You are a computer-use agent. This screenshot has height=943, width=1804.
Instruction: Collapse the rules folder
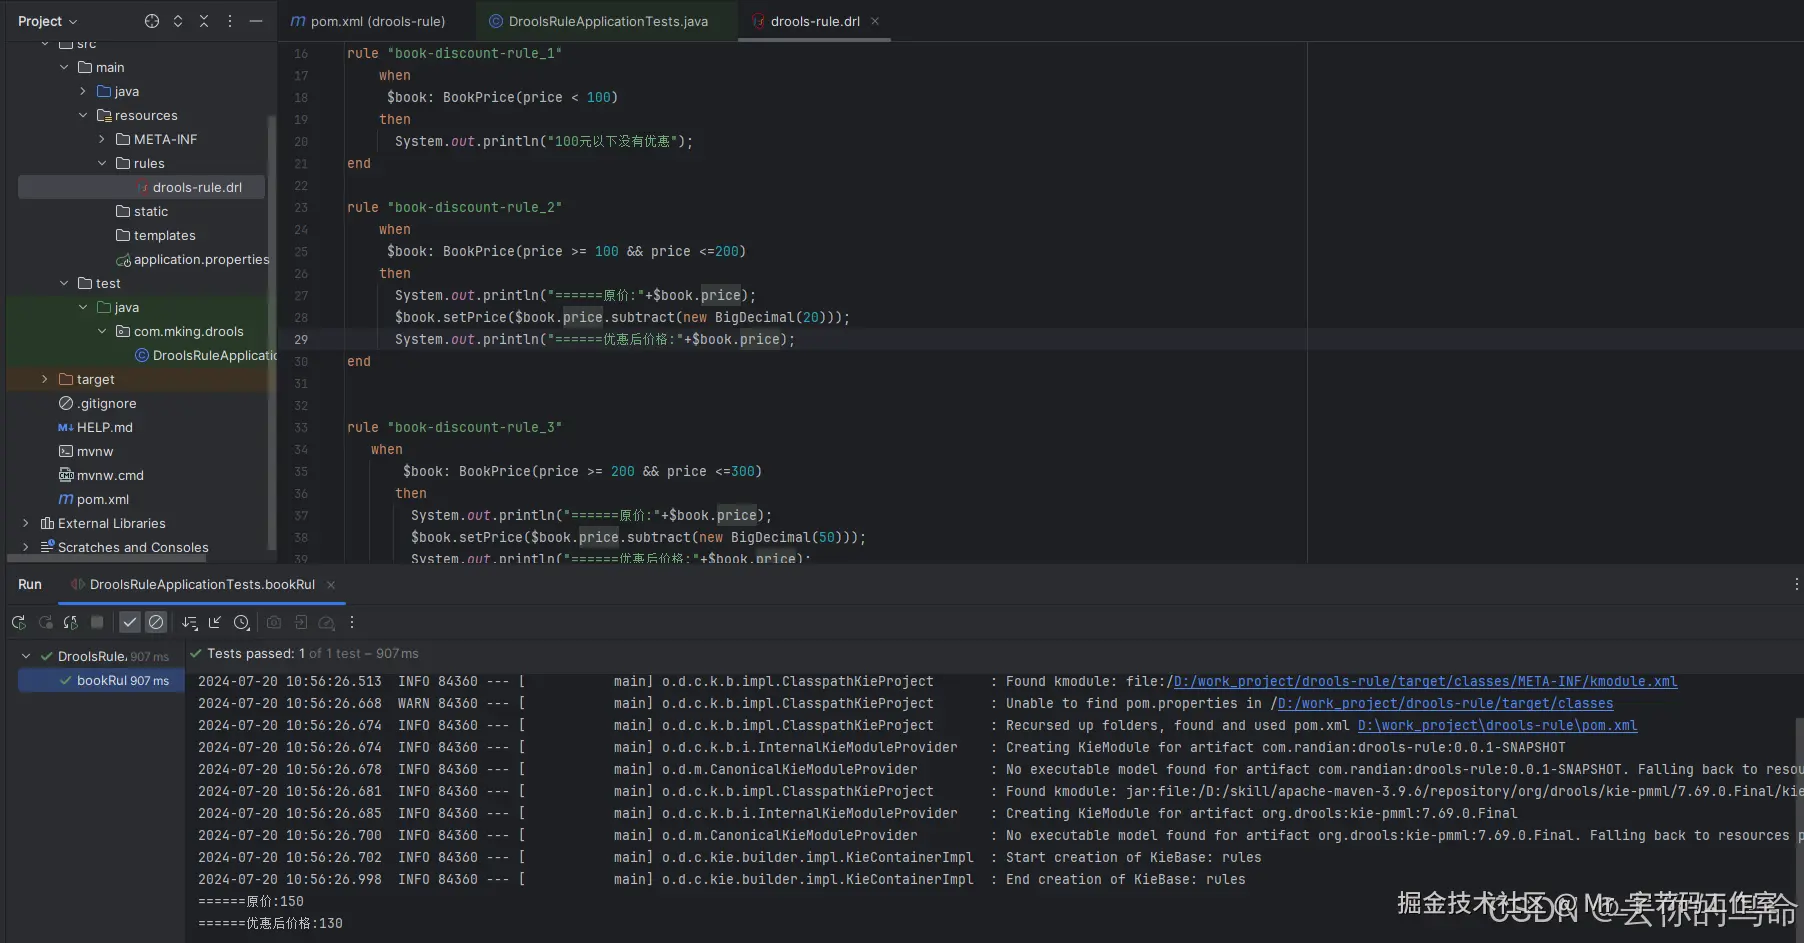[x=102, y=163]
